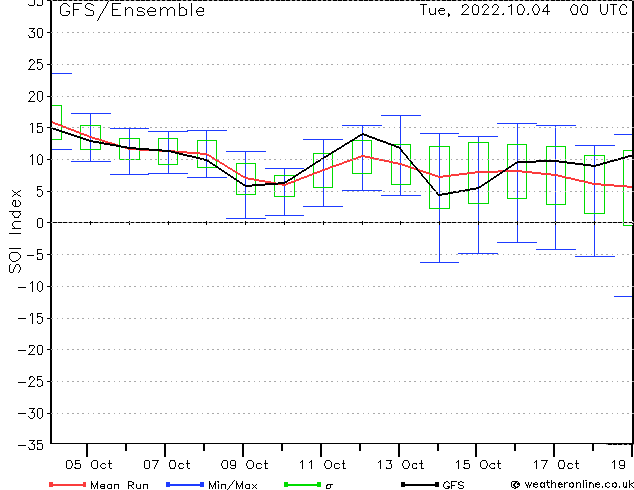634x490 pixels.
Task: Click the -35 value on y-axis
Action: coord(31,445)
